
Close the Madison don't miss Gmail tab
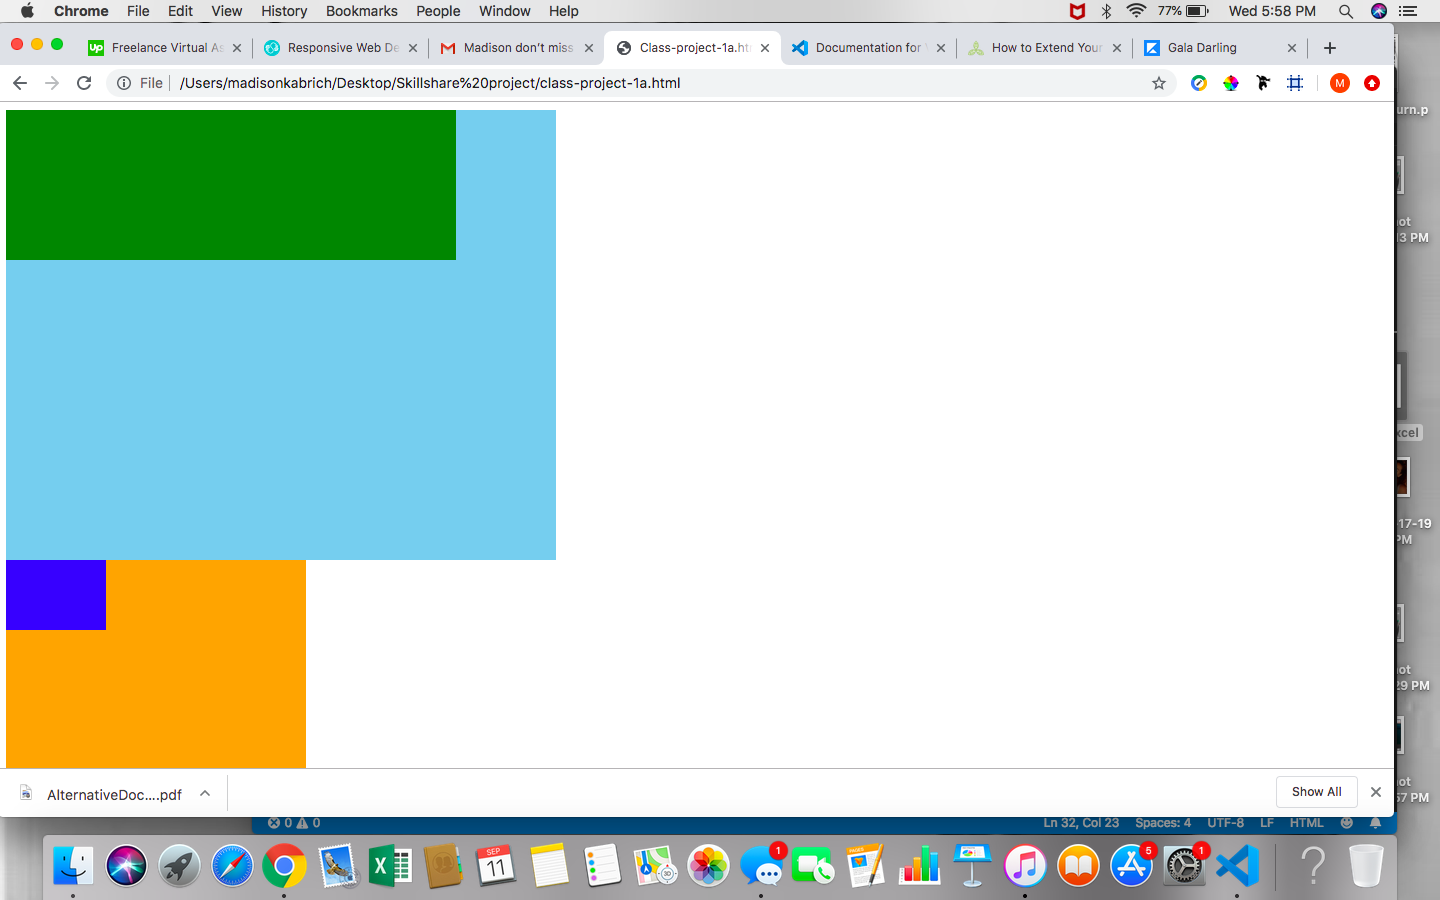589,48
